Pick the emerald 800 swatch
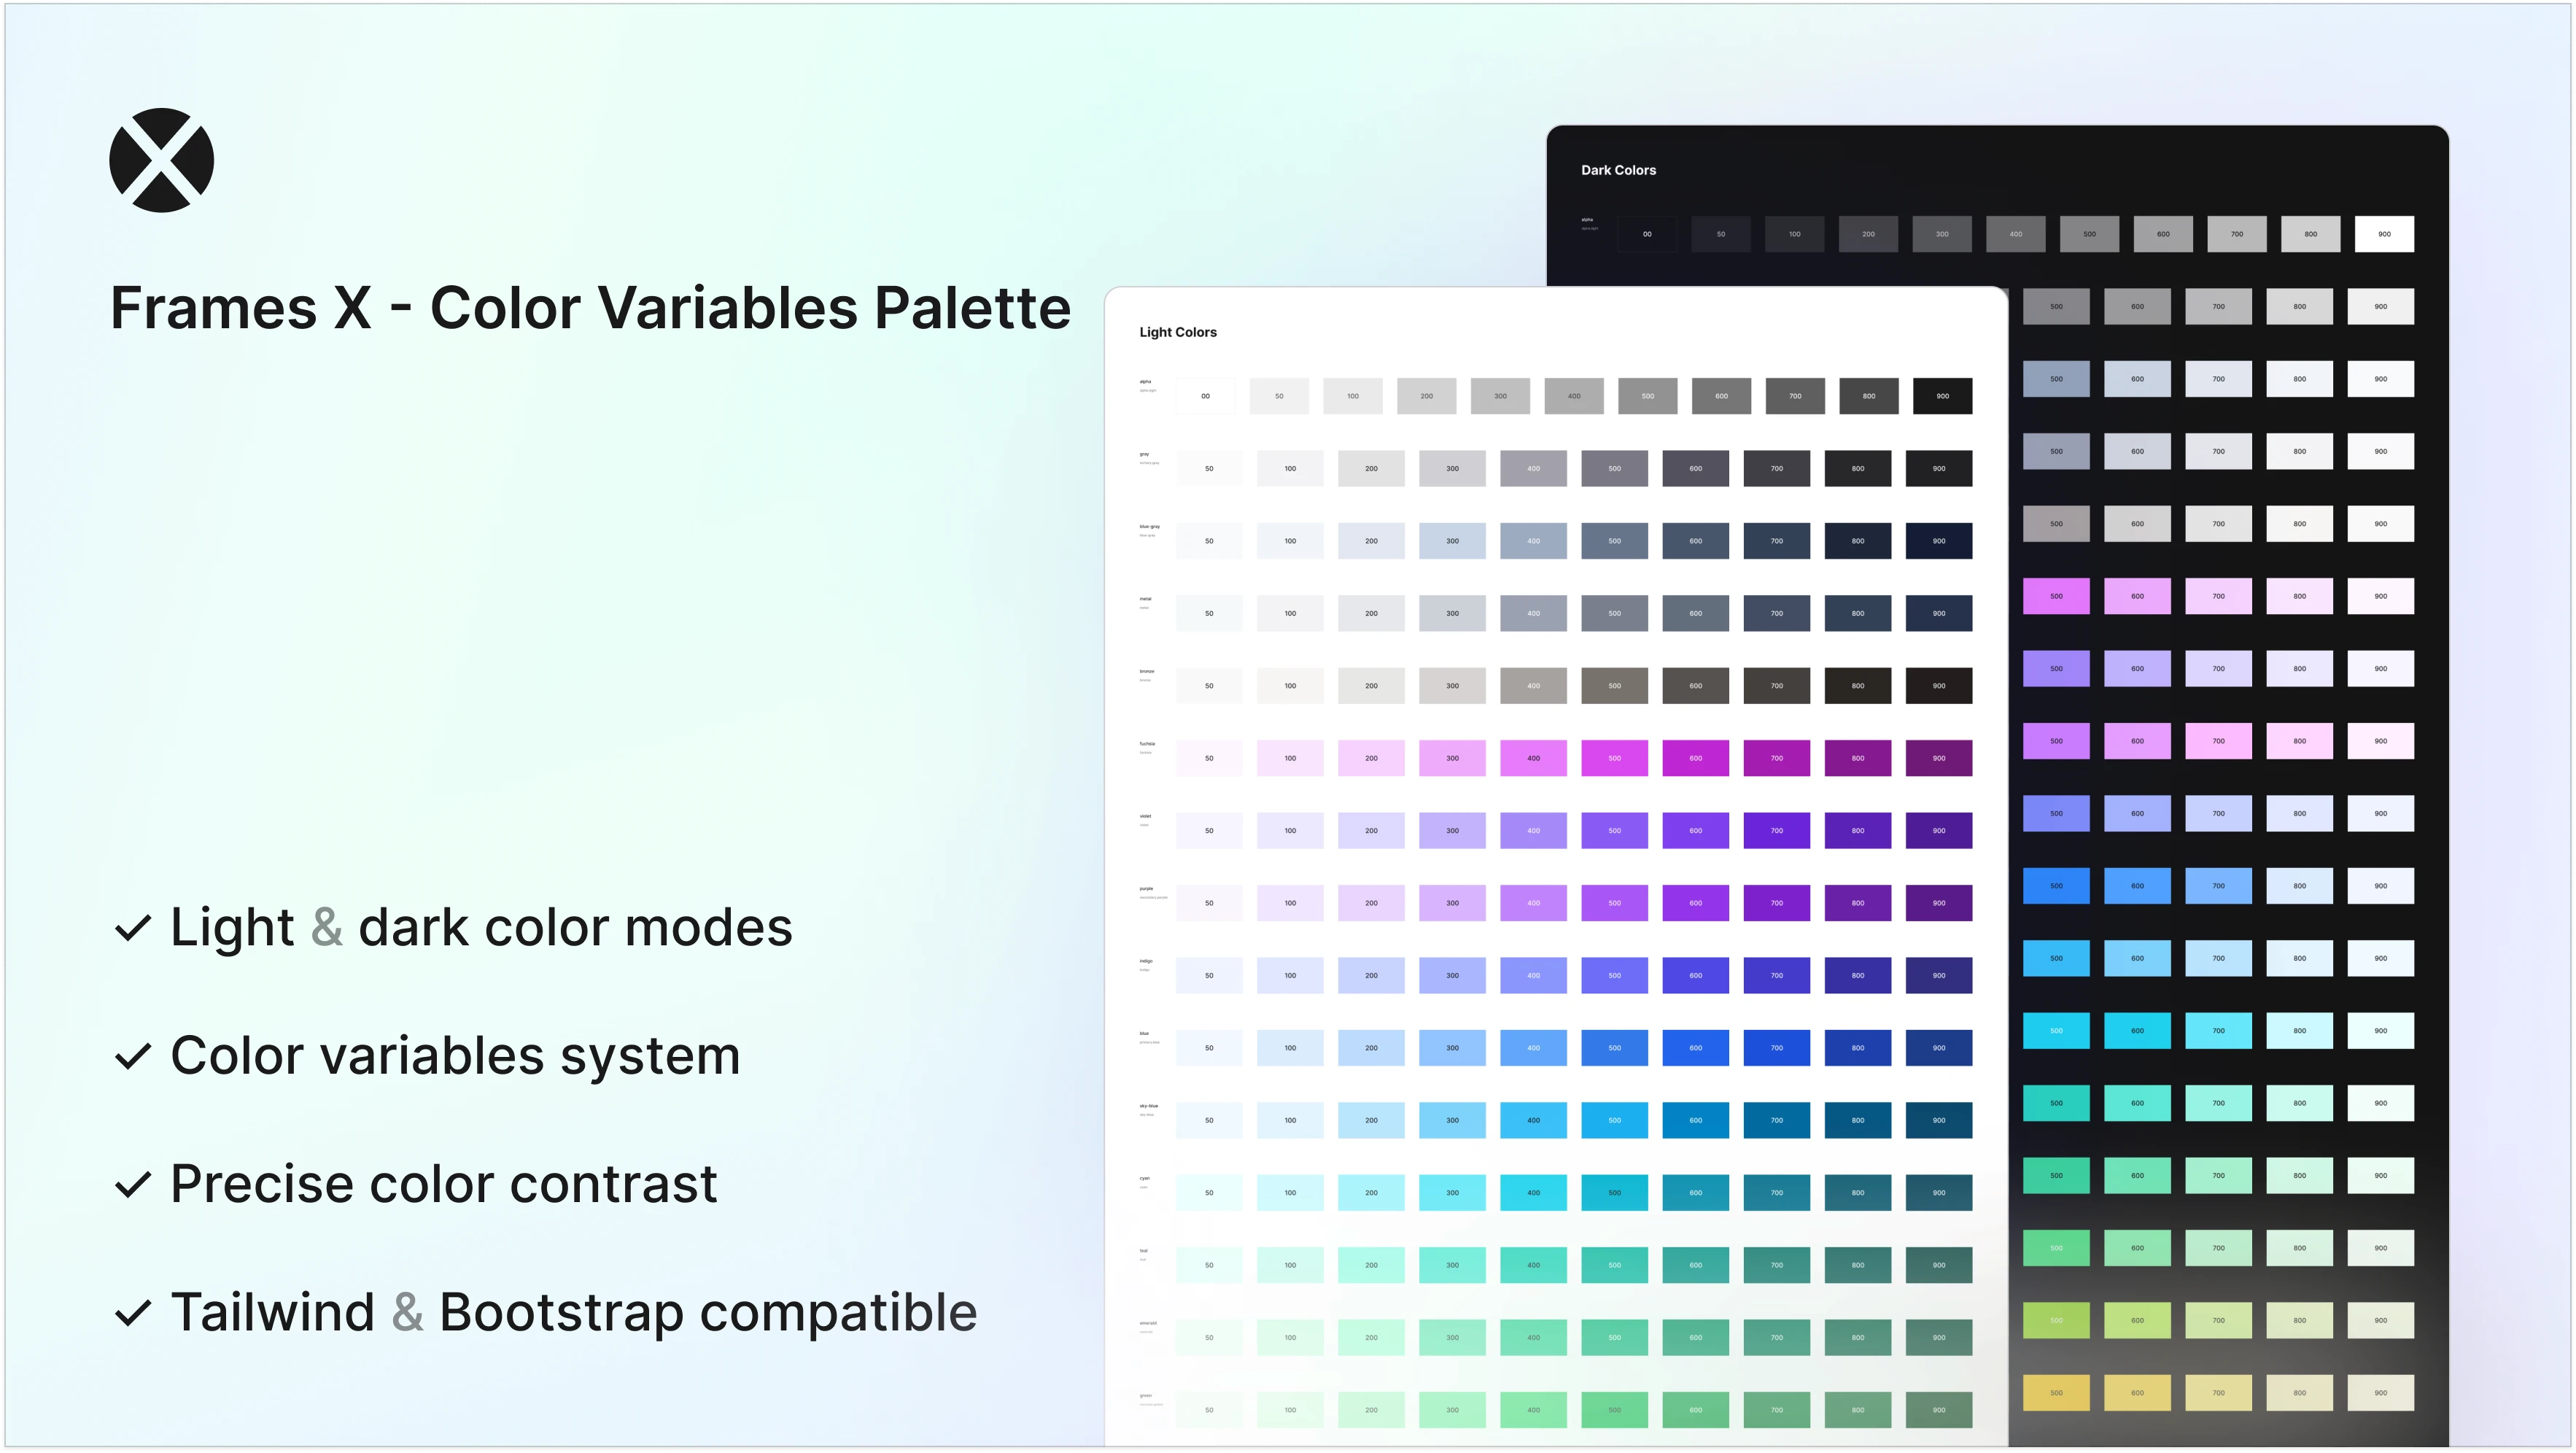This screenshot has width=2576, height=1453. 1858,1338
